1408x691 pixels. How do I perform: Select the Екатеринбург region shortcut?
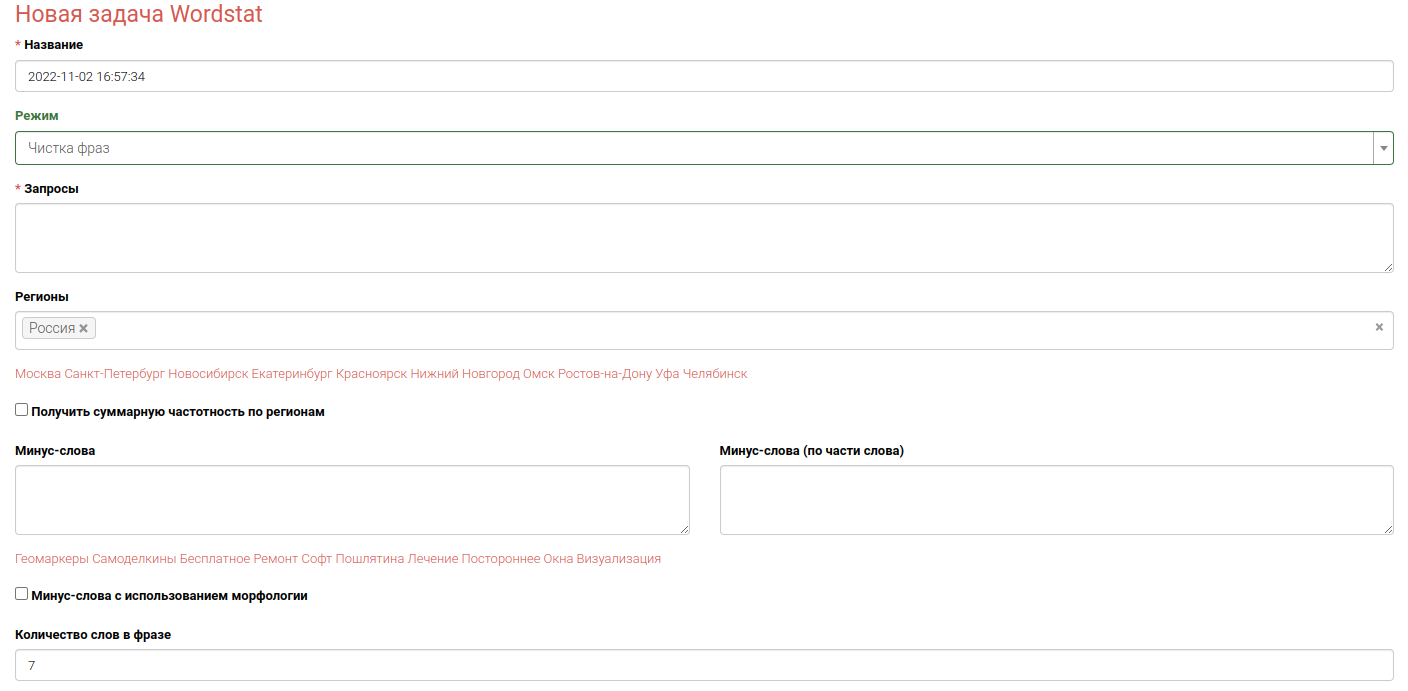[292, 374]
